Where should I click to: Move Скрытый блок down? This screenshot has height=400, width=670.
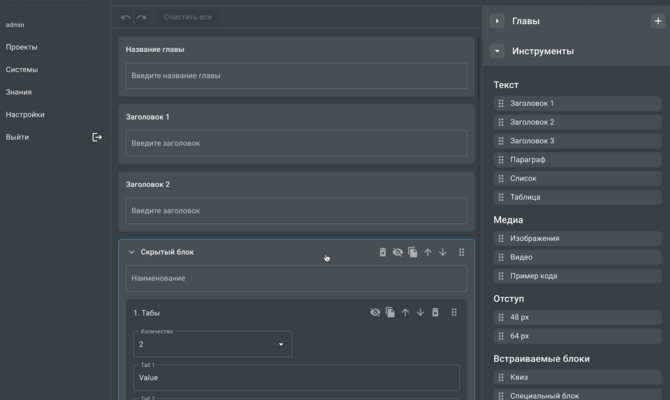(x=443, y=252)
